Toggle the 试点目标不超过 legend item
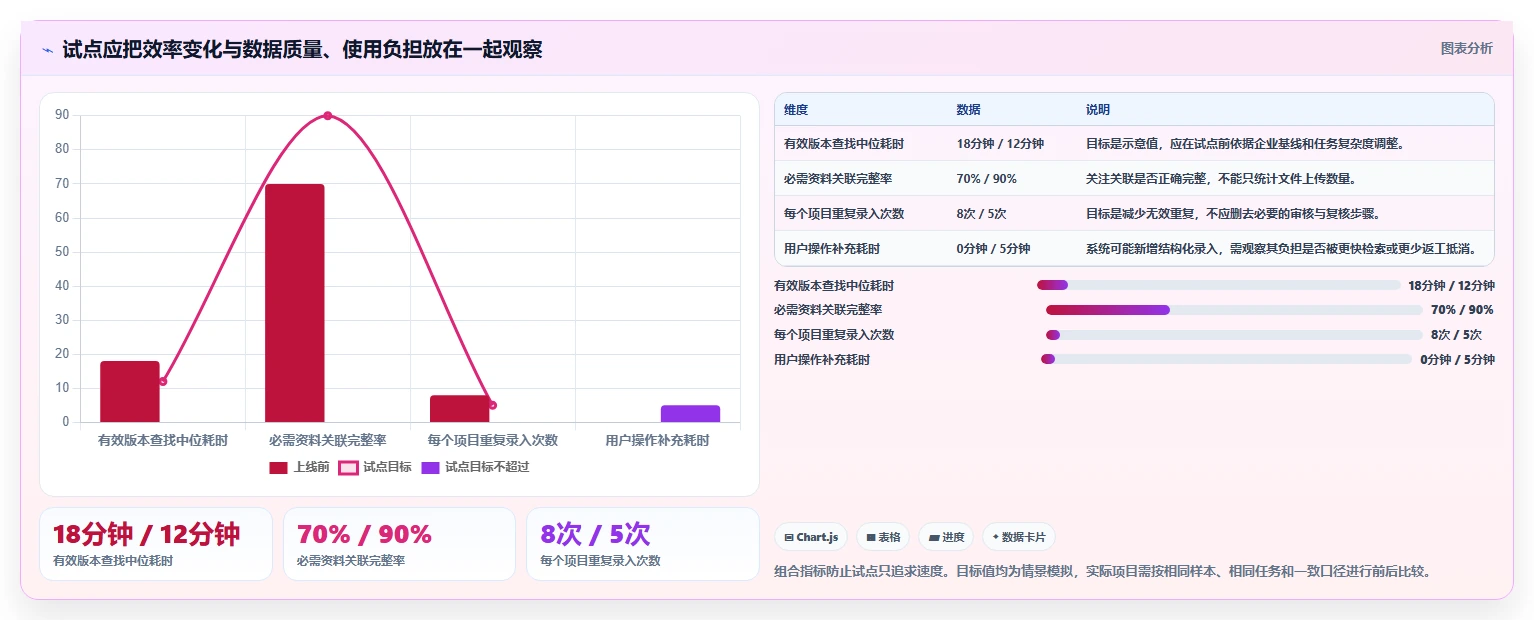The height and width of the screenshot is (620, 1534). coord(475,467)
